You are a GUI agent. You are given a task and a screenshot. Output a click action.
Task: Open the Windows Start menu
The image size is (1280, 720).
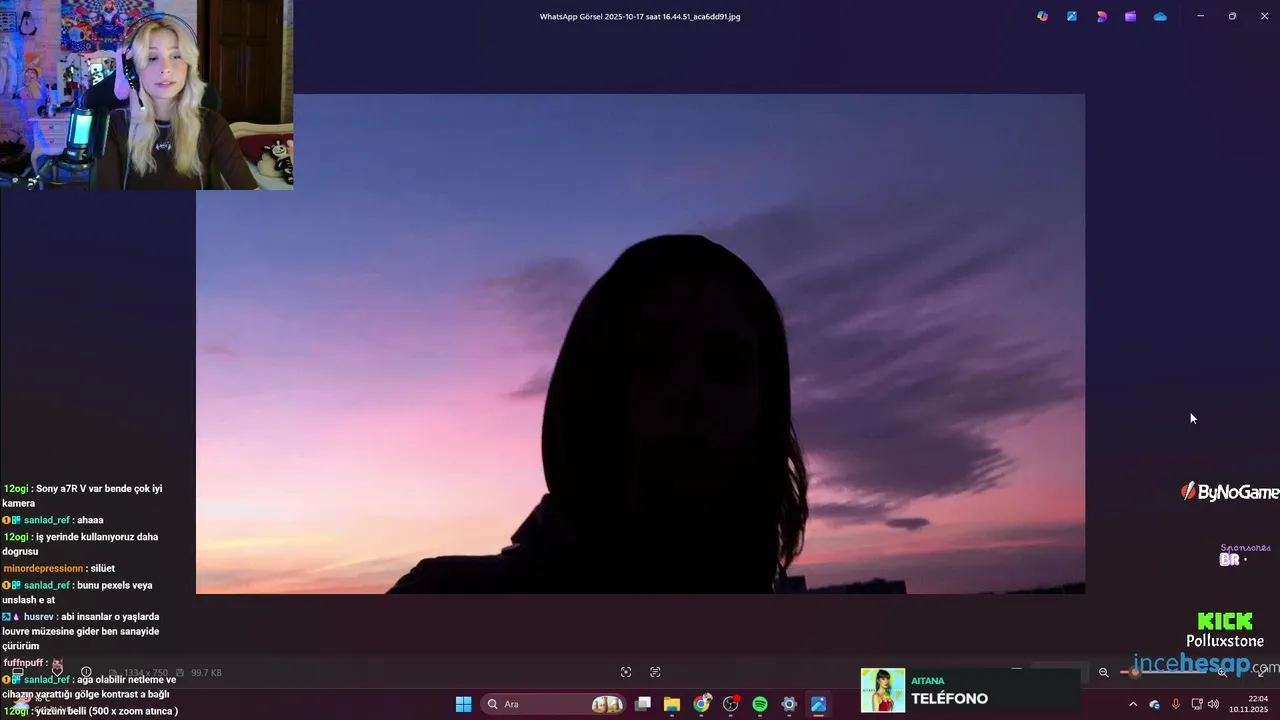pos(464,704)
